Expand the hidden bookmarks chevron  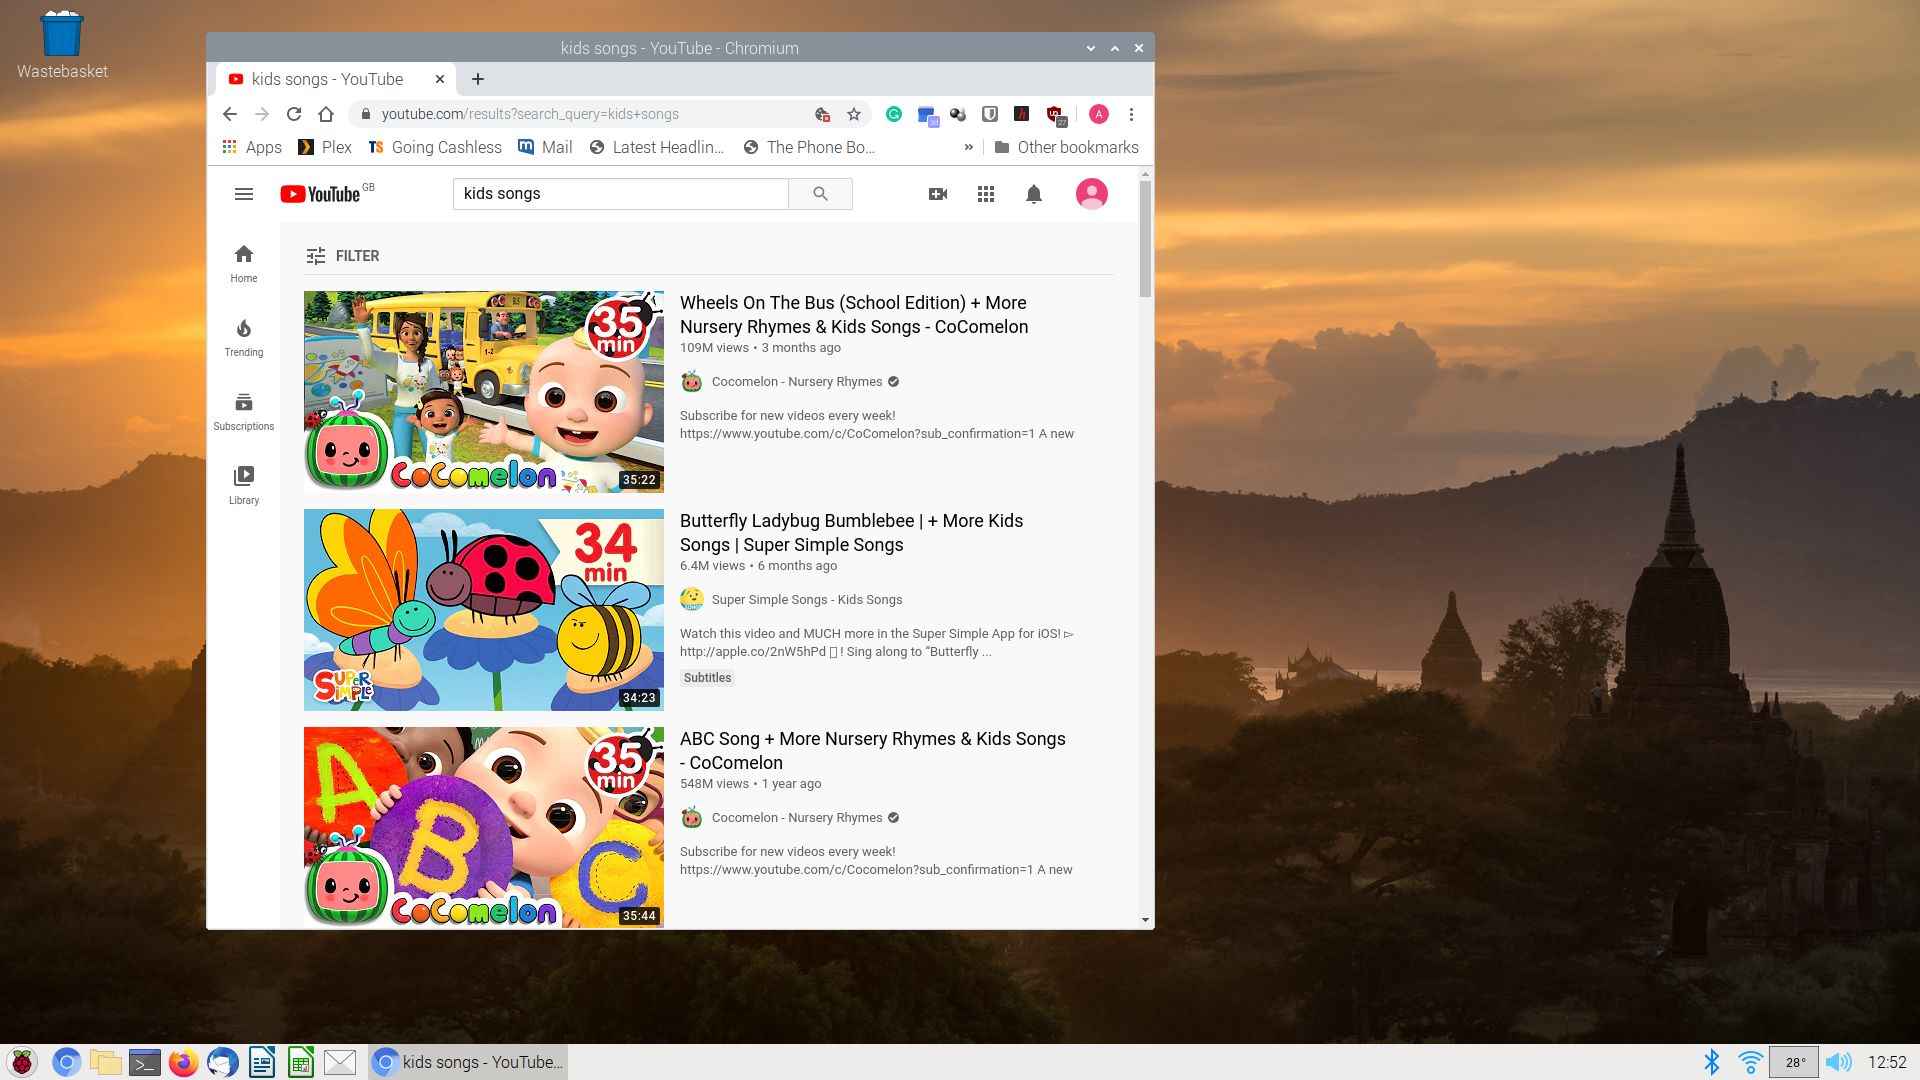[968, 147]
